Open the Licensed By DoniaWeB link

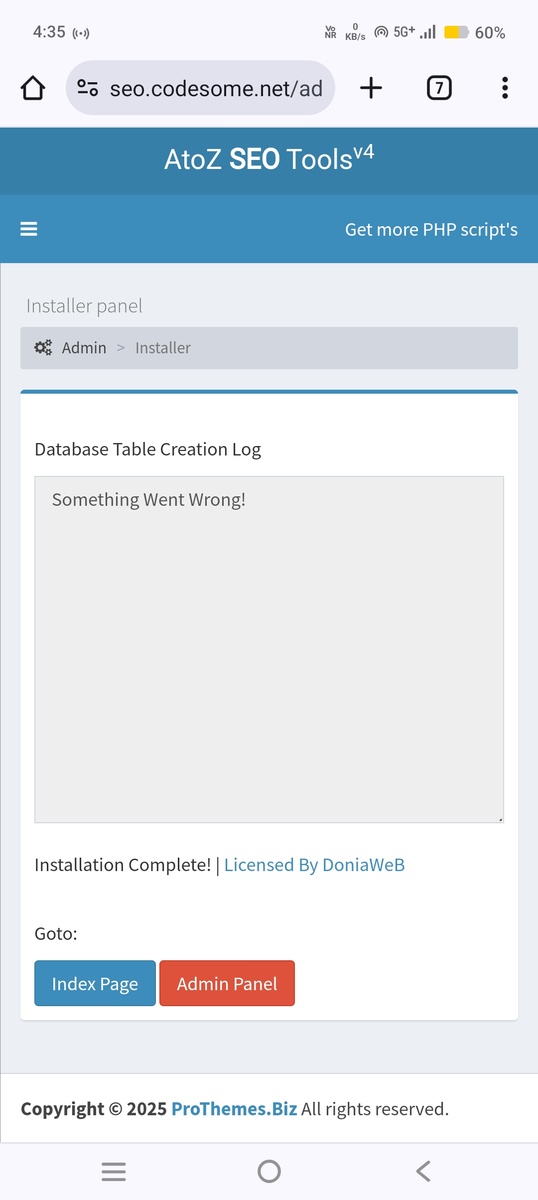pos(314,865)
